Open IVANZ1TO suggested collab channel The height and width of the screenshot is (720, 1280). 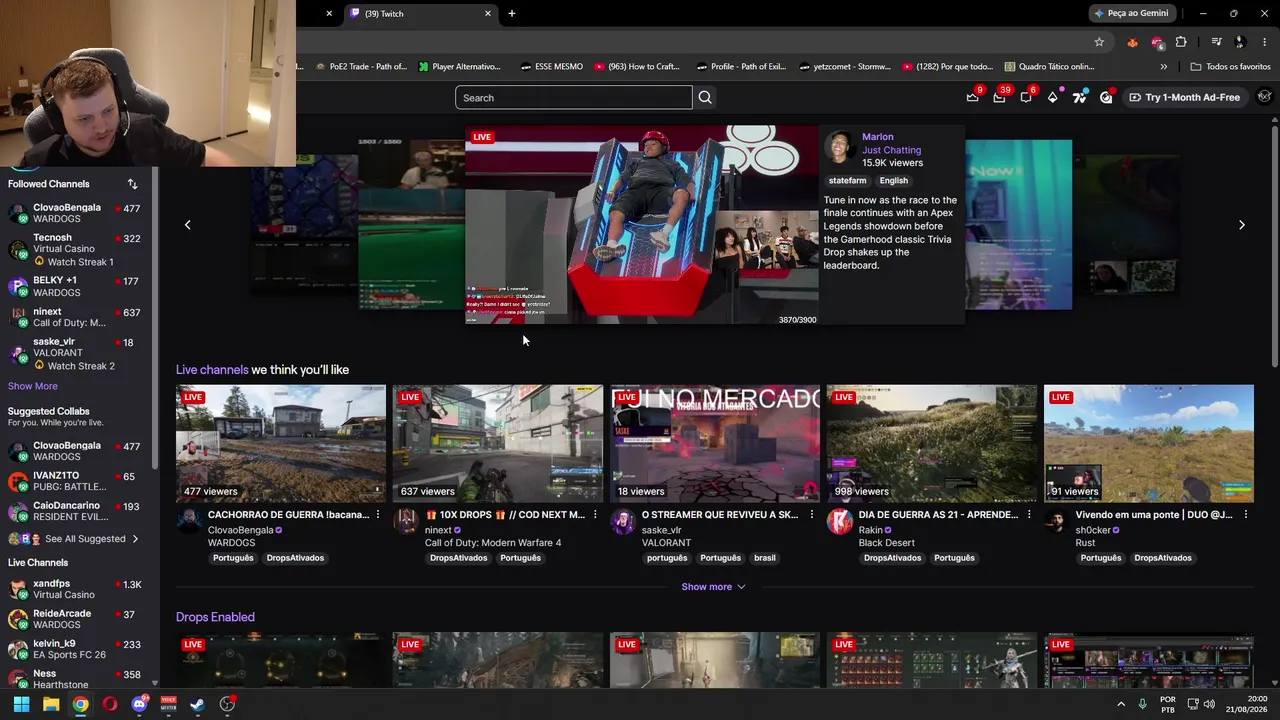[x=75, y=481]
